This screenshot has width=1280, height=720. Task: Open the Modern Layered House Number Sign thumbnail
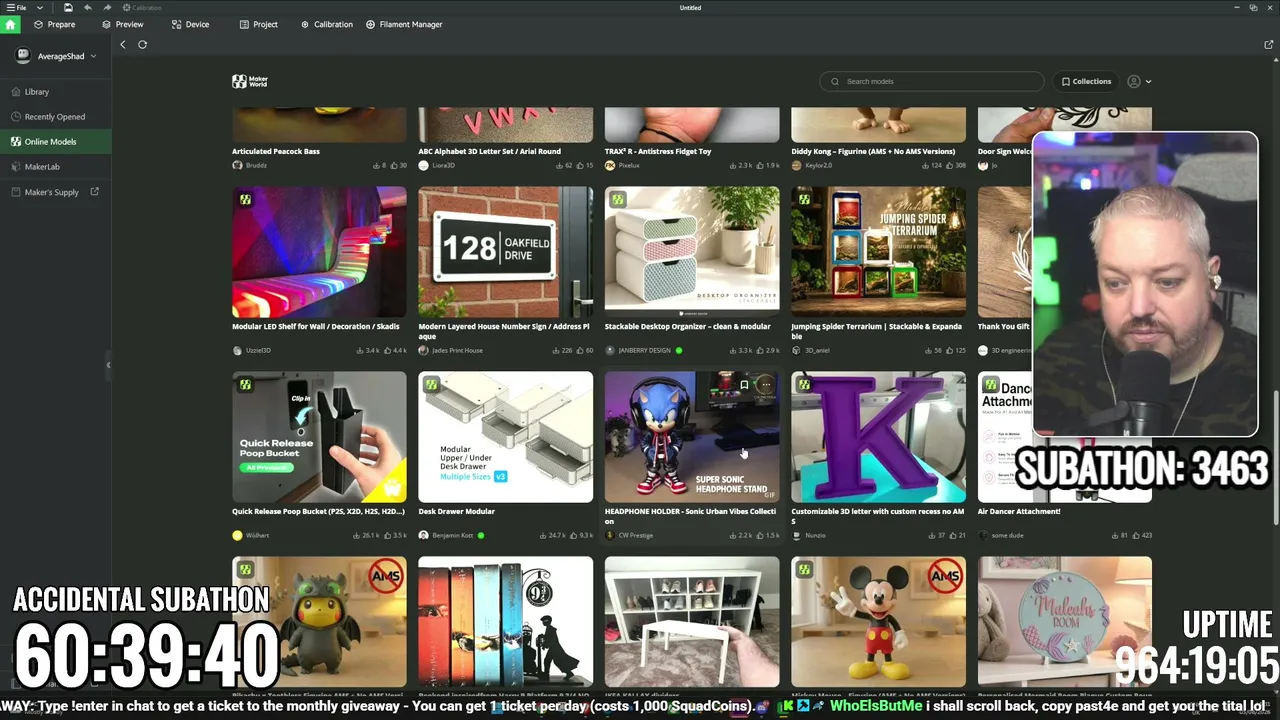coord(505,252)
